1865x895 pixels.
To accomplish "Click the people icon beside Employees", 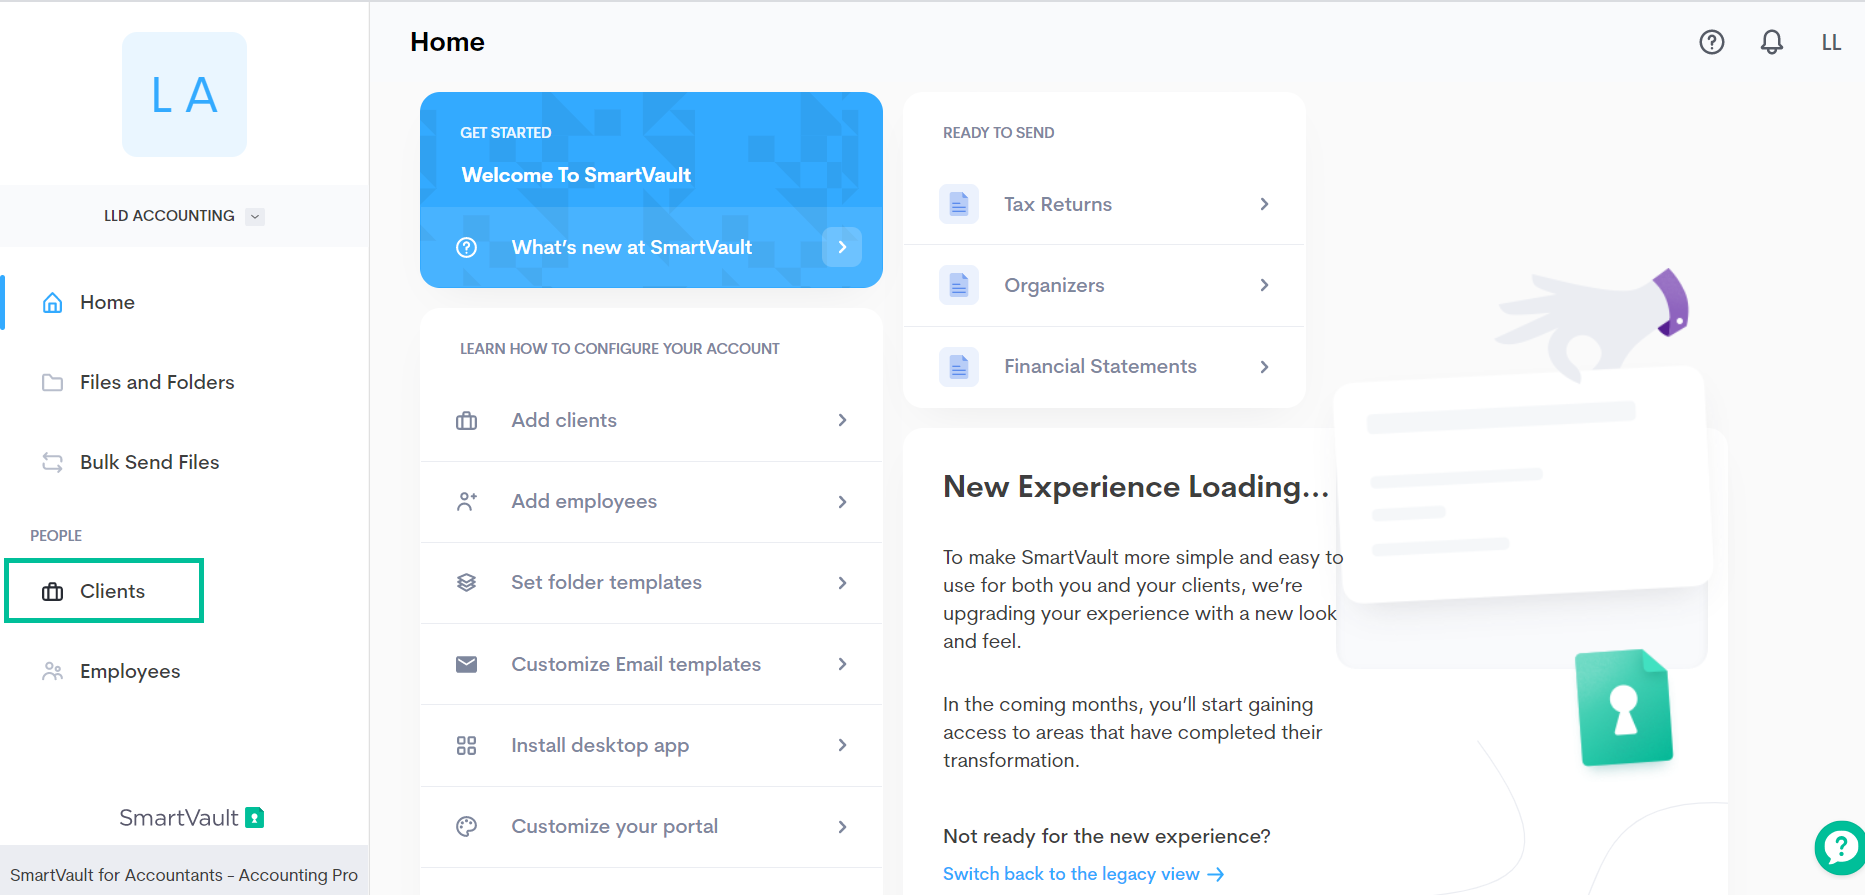I will point(53,671).
